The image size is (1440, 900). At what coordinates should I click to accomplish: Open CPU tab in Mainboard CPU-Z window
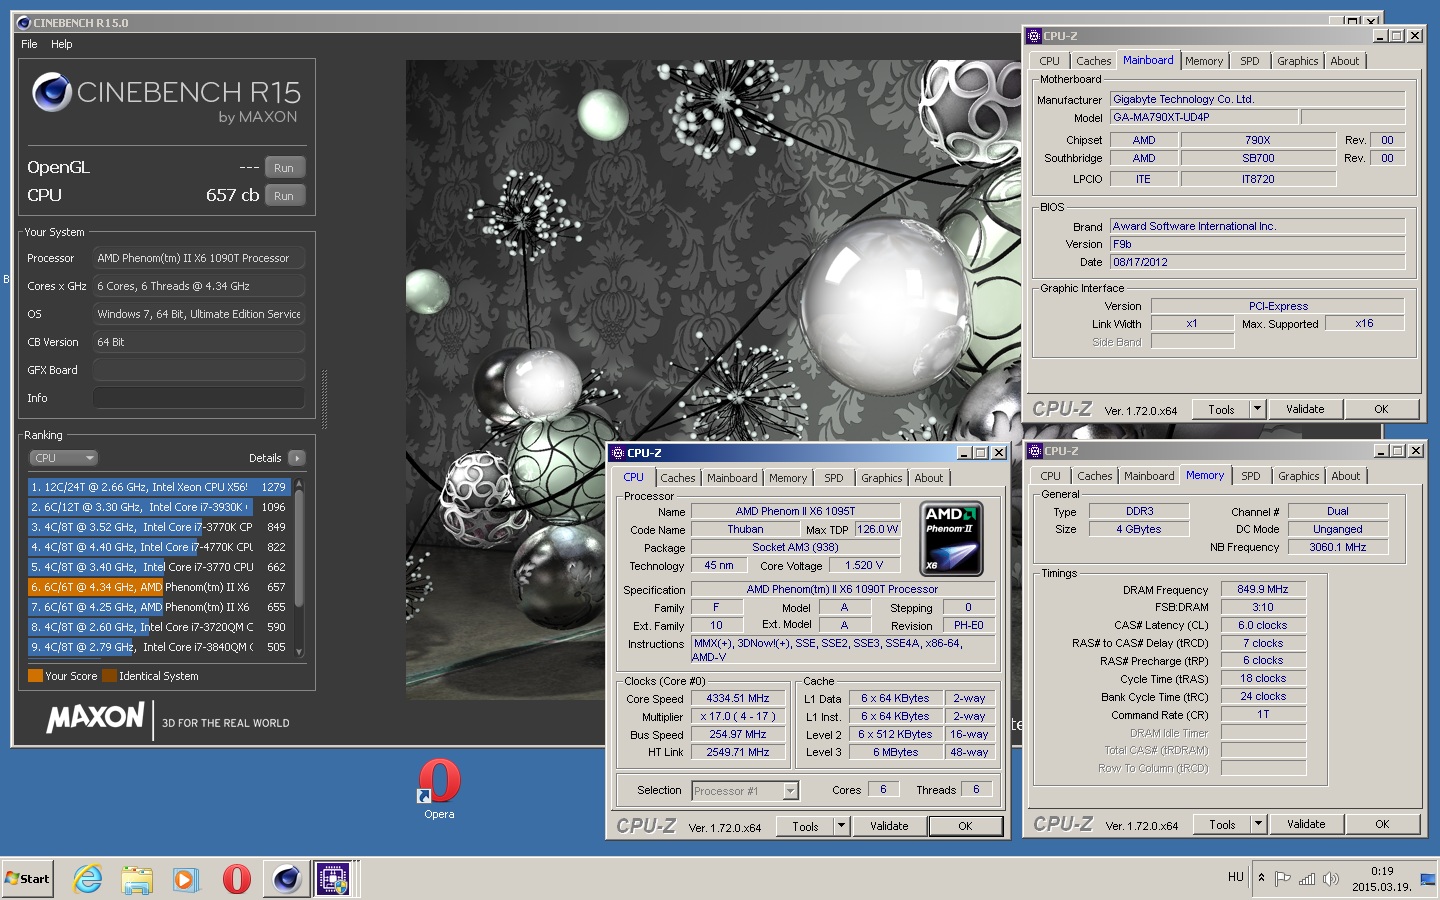click(x=1049, y=61)
